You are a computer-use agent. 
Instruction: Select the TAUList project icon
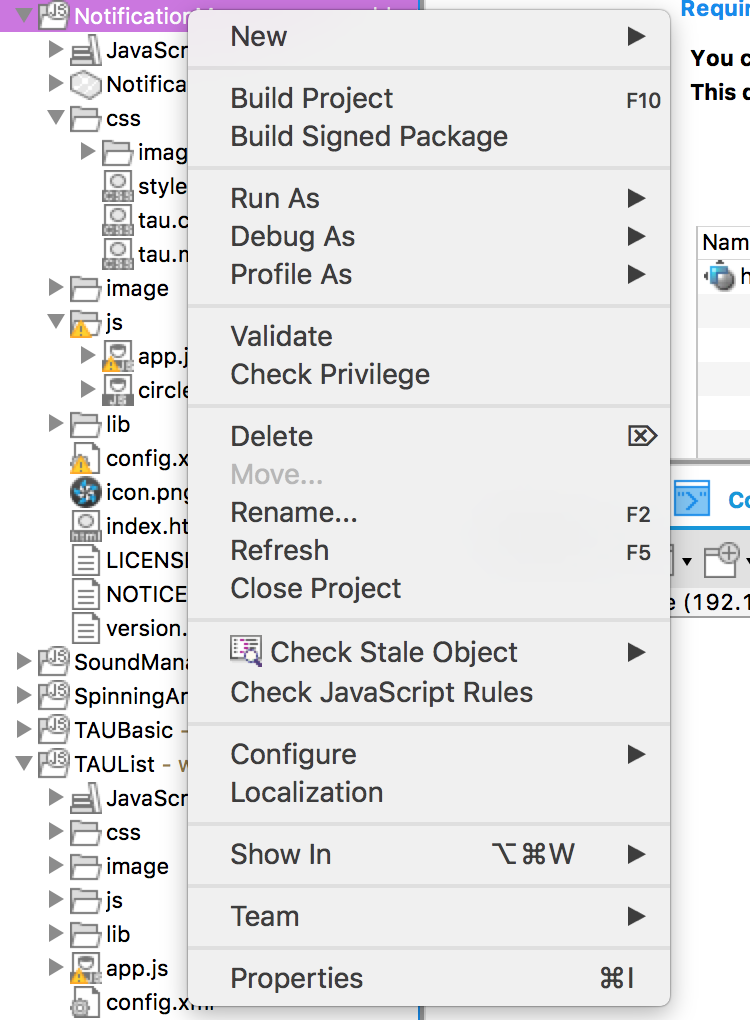pyautogui.click(x=54, y=764)
